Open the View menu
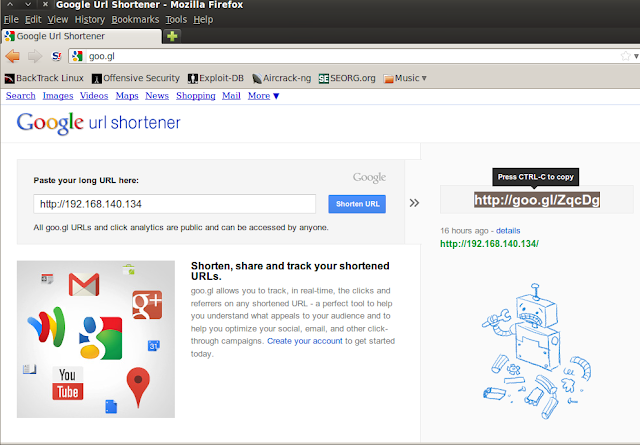This screenshot has height=445, width=640. click(x=58, y=20)
